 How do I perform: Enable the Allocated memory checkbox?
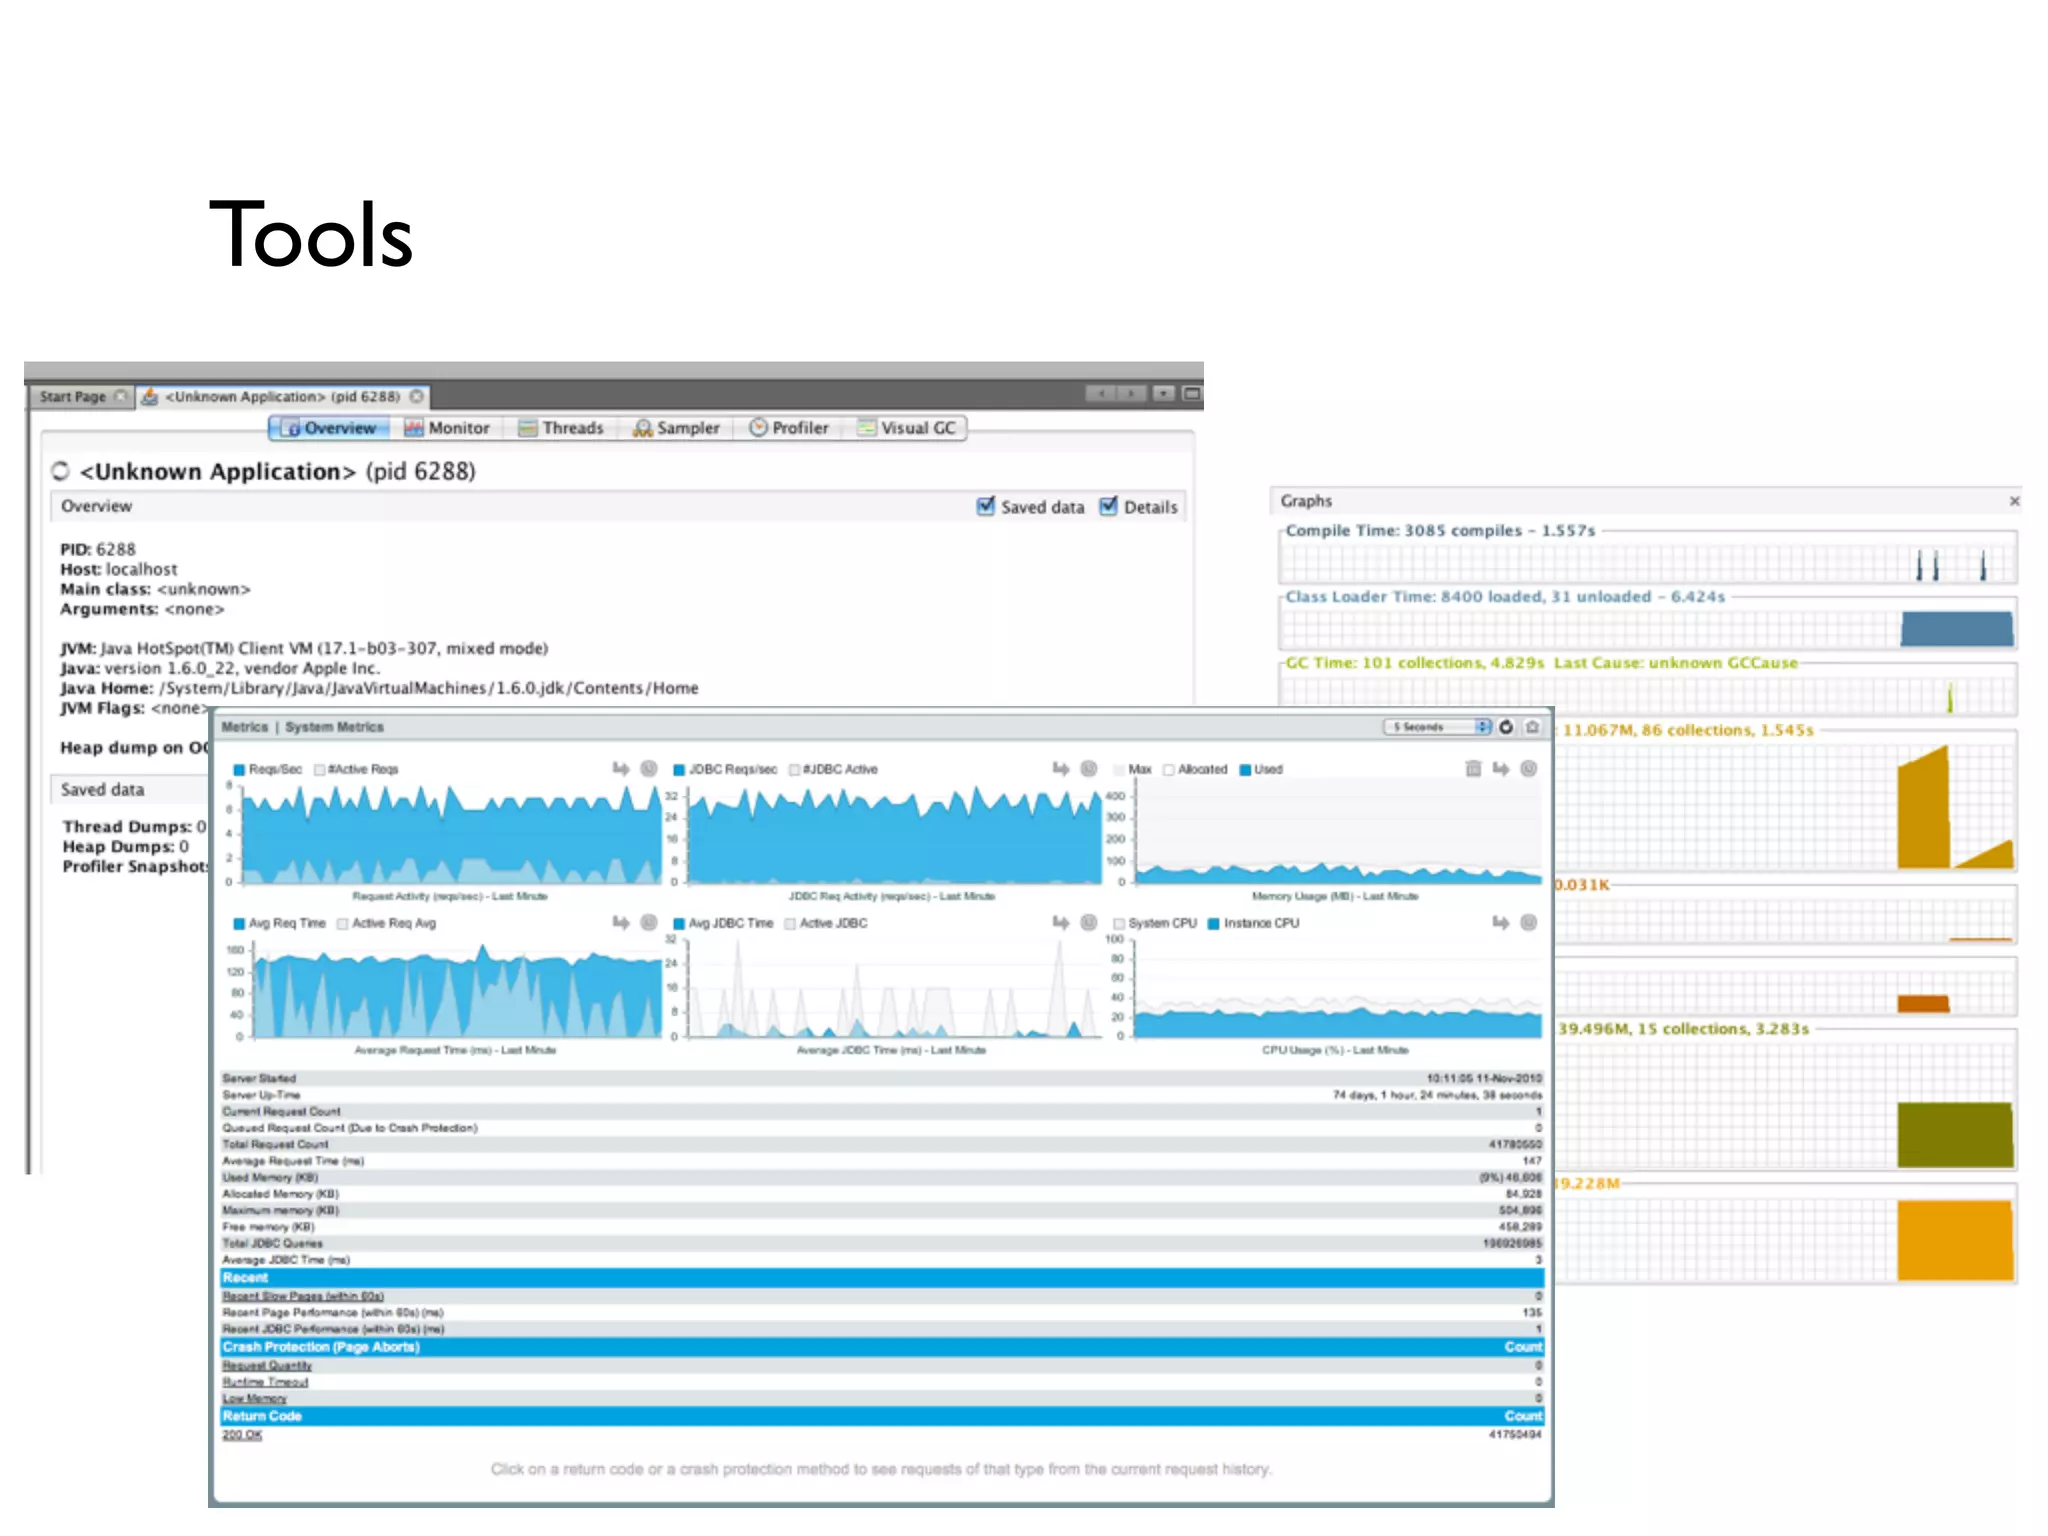1168,769
